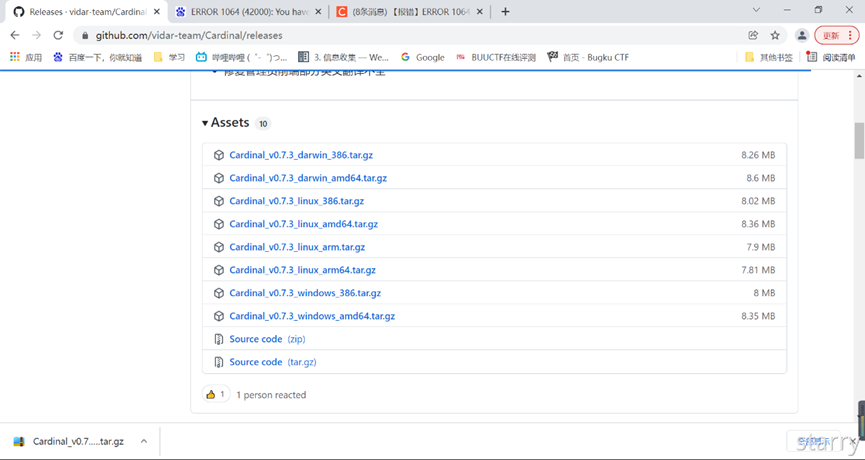The width and height of the screenshot is (865, 460).
Task: Click package icon beside windows_386 asset
Action: (219, 293)
